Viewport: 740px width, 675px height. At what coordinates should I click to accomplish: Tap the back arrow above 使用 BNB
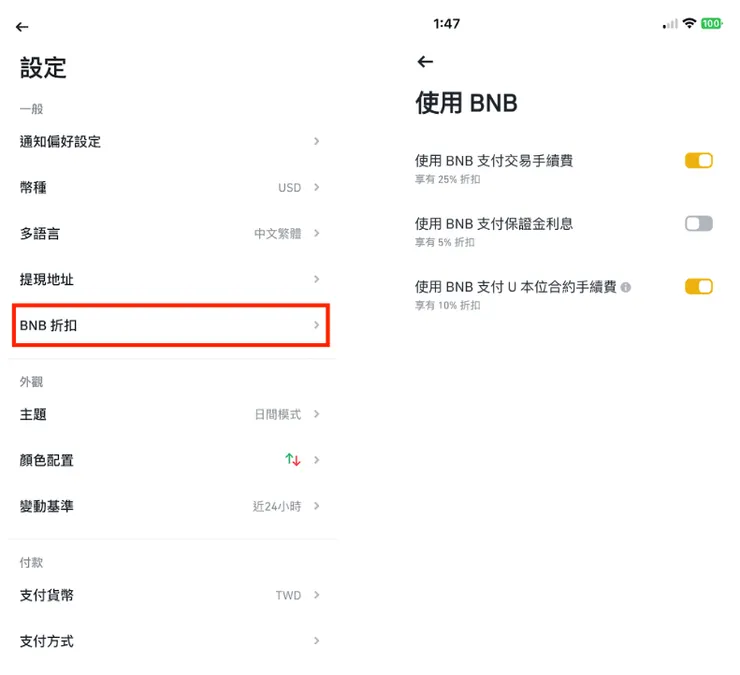tap(425, 62)
